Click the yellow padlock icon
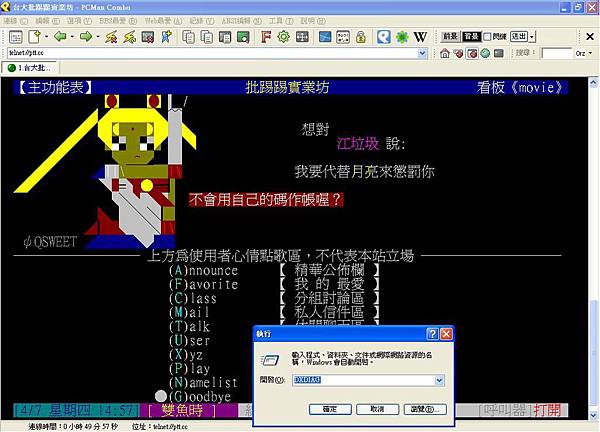Screen dimensions: 600x432 coord(360,37)
